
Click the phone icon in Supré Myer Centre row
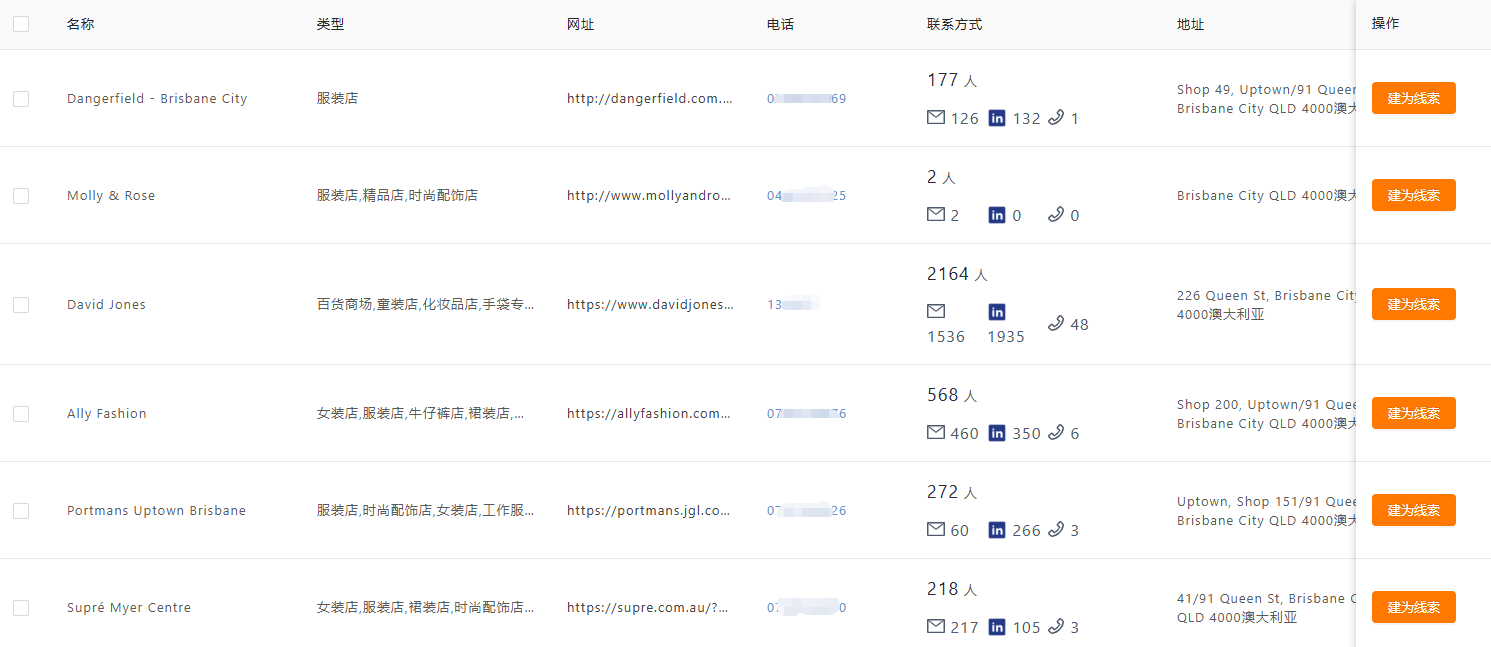(x=1056, y=627)
